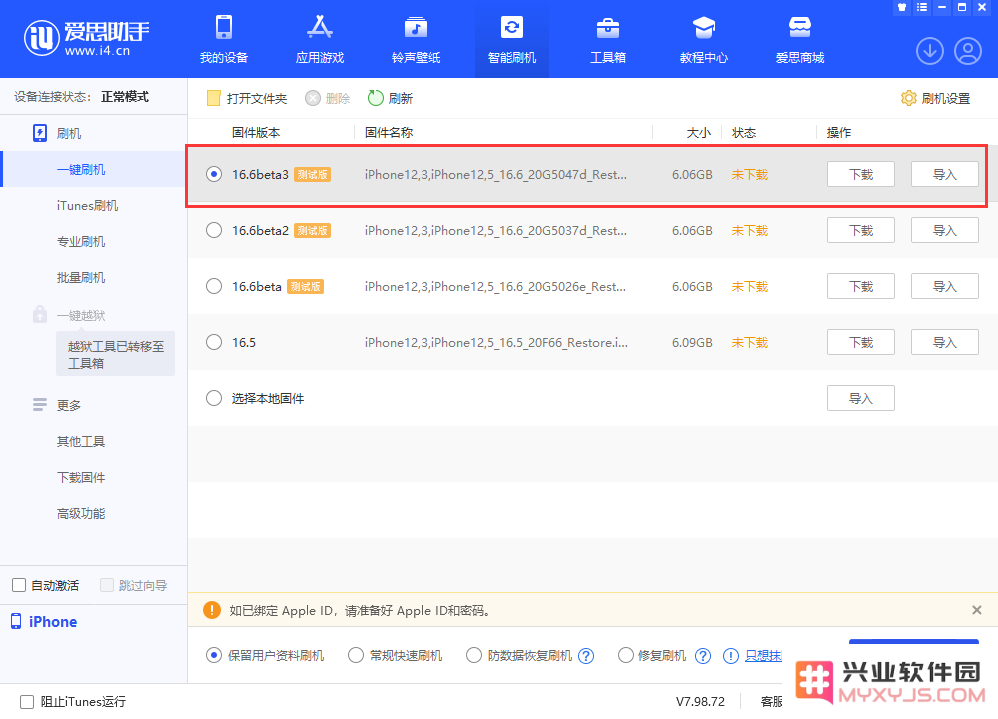This screenshot has width=998, height=719.
Task: Click the 固件名称 column header
Action: click(x=389, y=132)
